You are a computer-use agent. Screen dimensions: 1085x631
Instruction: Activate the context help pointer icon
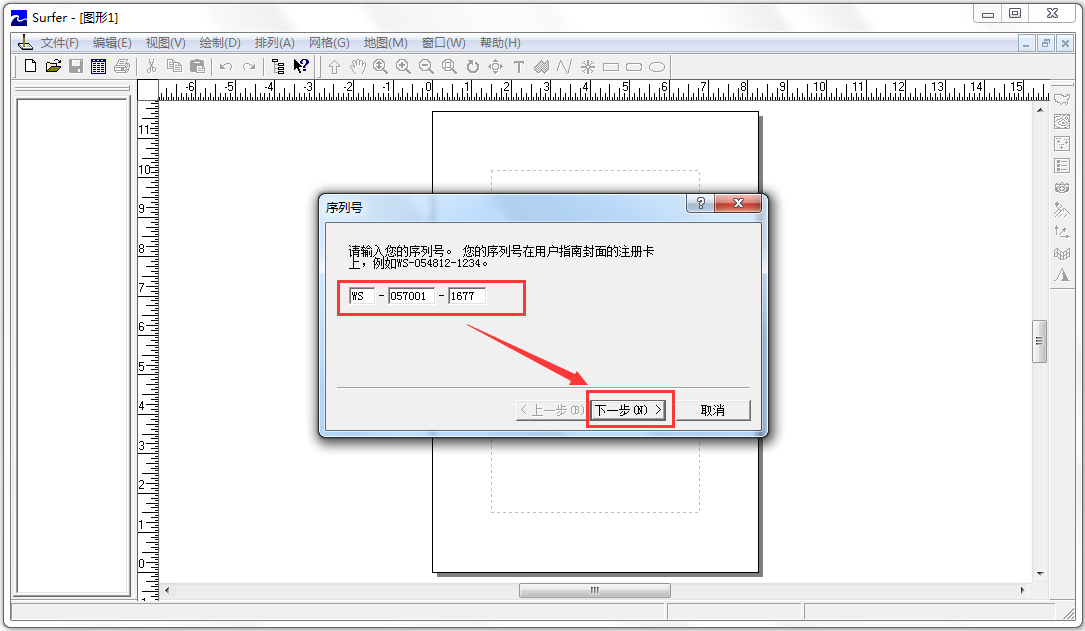301,66
